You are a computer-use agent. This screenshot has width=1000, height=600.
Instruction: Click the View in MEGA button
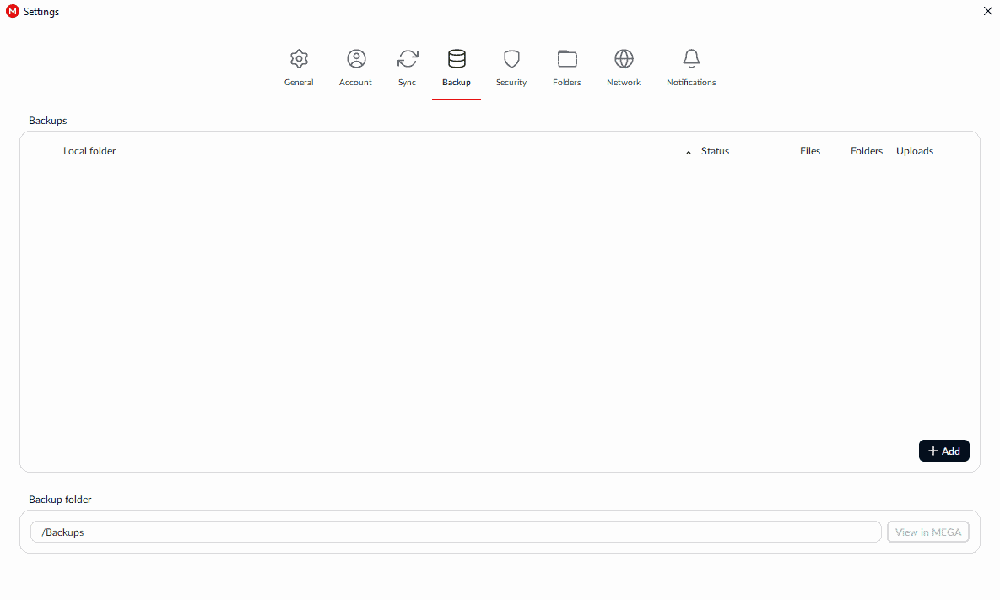[x=928, y=532]
